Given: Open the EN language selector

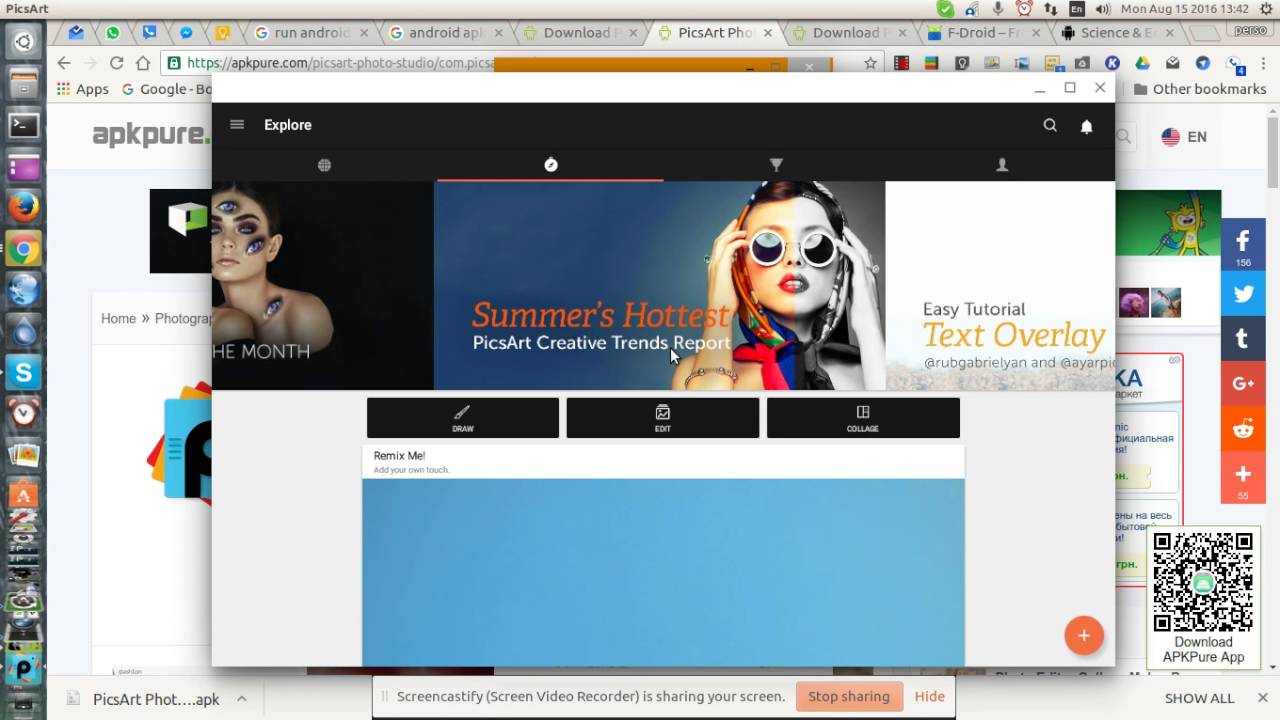Looking at the screenshot, I should [1184, 137].
